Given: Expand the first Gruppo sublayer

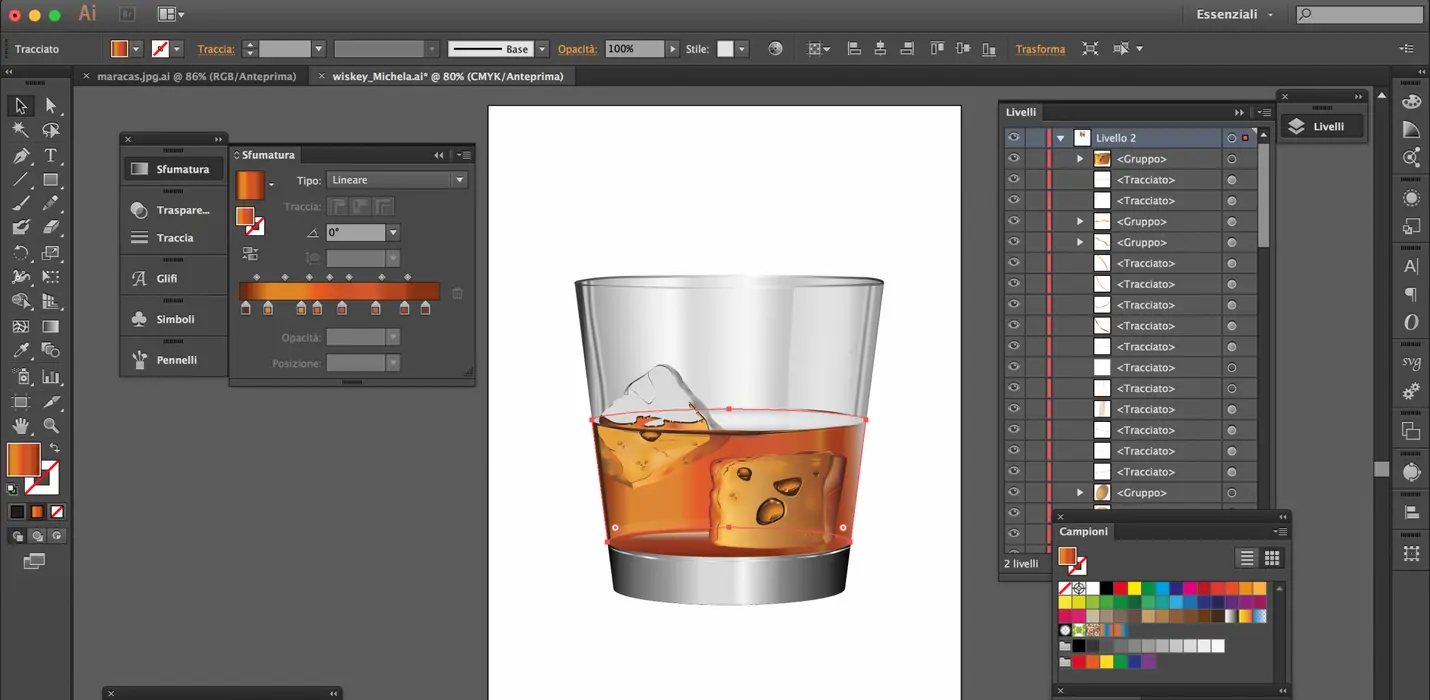Looking at the screenshot, I should click(1080, 159).
